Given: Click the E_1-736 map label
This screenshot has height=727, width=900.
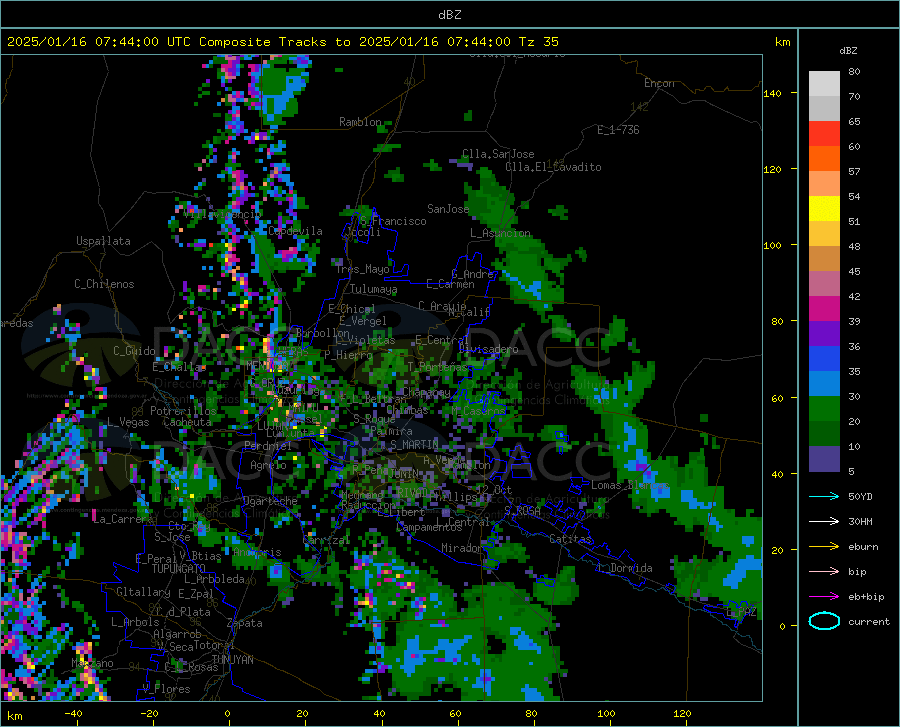Looking at the screenshot, I should click(618, 130).
